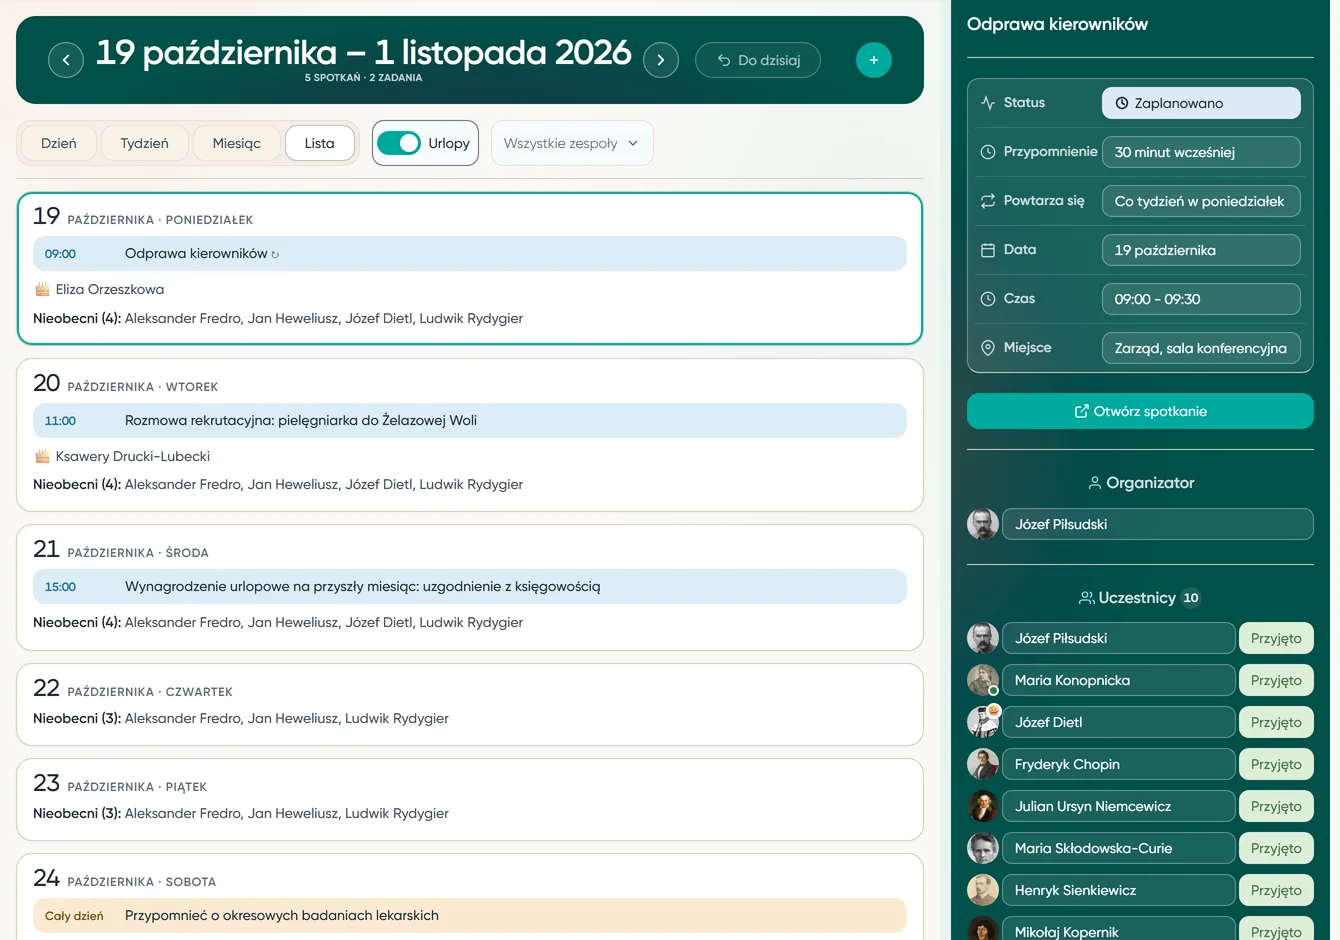1340x940 pixels.
Task: Click Przypomnienie clock icon
Action: click(x=988, y=152)
